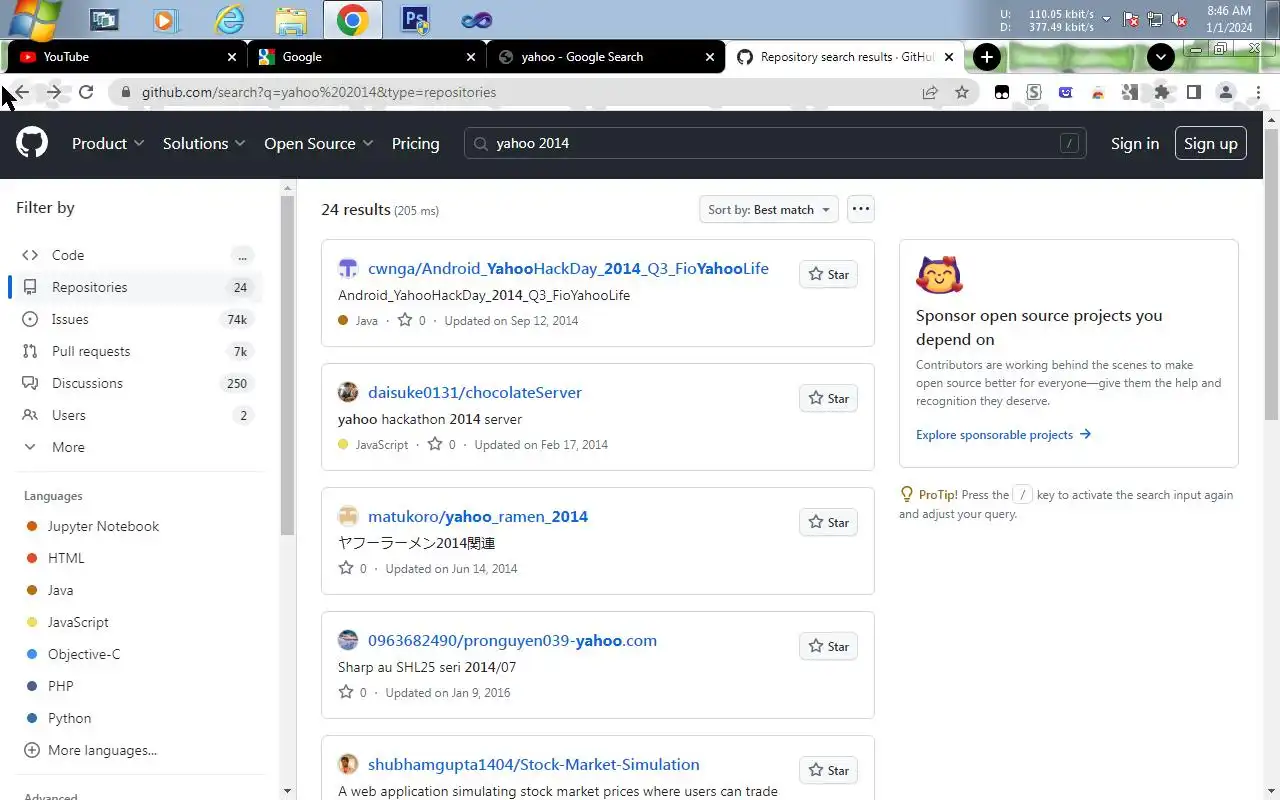Open the three-dot options next to Sort by
Image resolution: width=1280 pixels, height=800 pixels.
[861, 209]
